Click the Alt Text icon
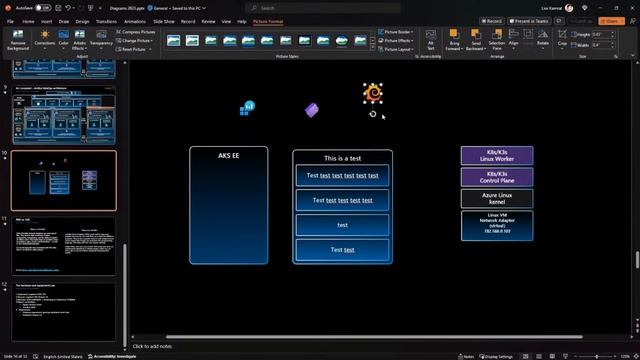The width and height of the screenshot is (640, 360). 431,40
